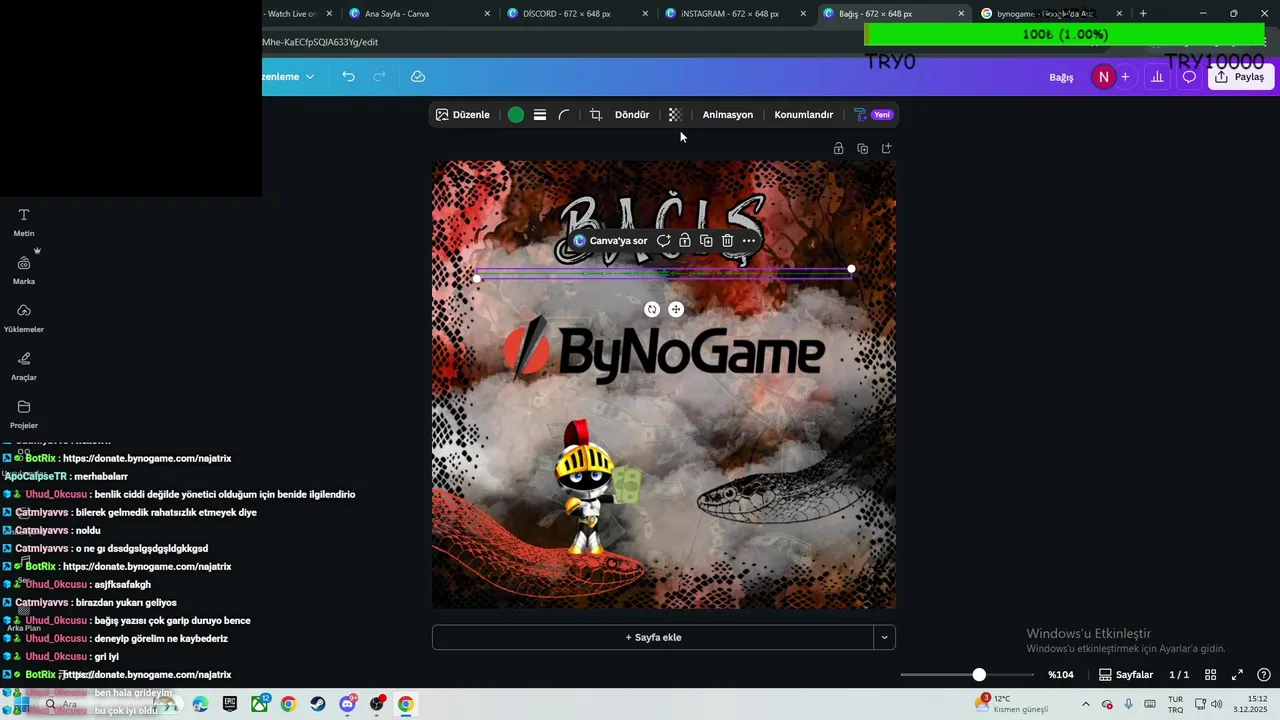Open the Düzenle image edit option
Viewport: 1280px width, 720px height.
(462, 115)
